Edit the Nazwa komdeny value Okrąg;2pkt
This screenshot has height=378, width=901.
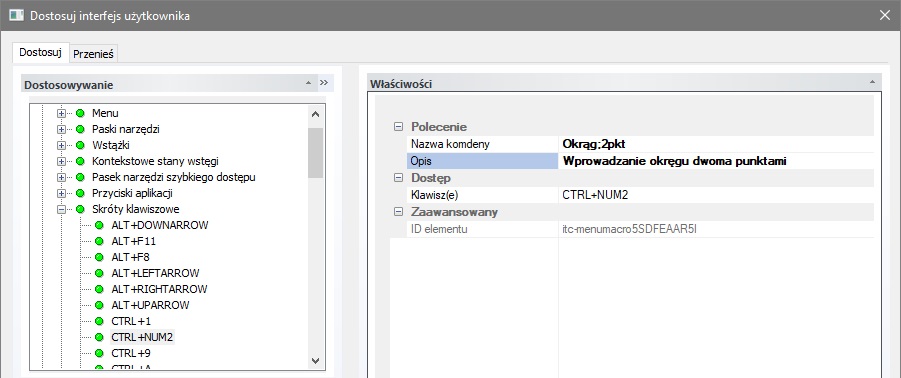(716, 144)
